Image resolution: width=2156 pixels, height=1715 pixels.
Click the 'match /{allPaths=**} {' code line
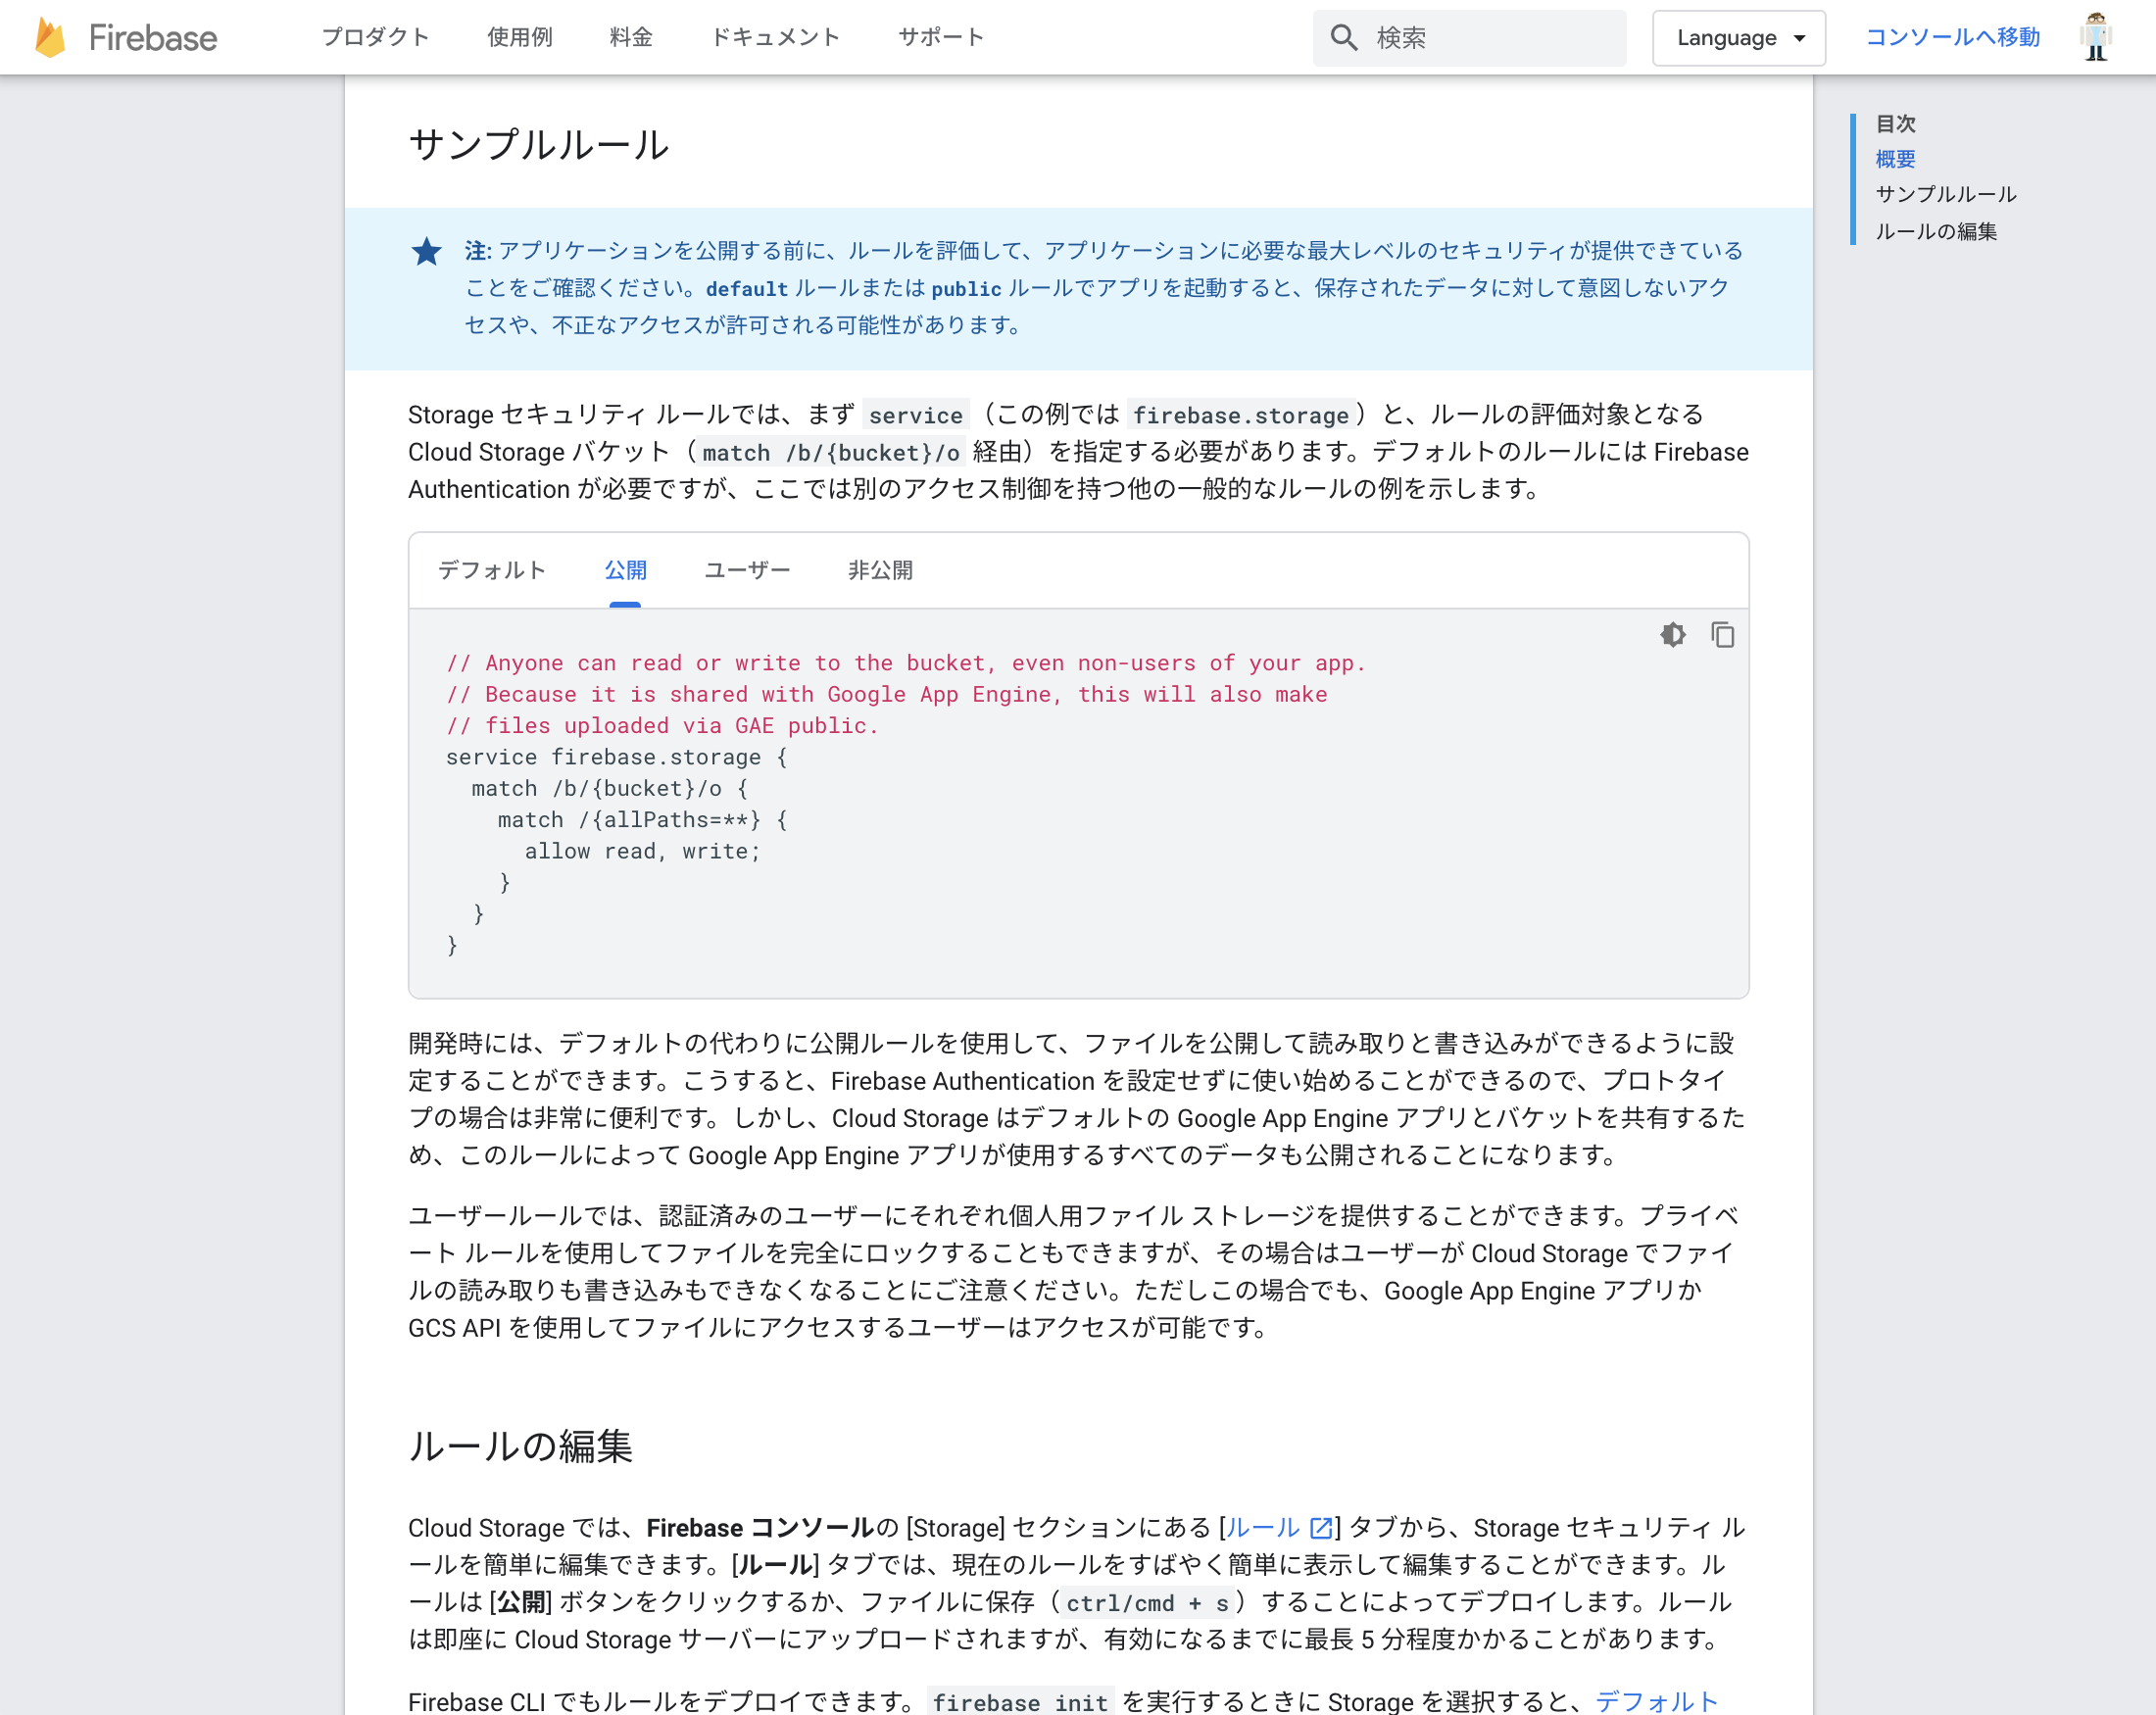(642, 820)
